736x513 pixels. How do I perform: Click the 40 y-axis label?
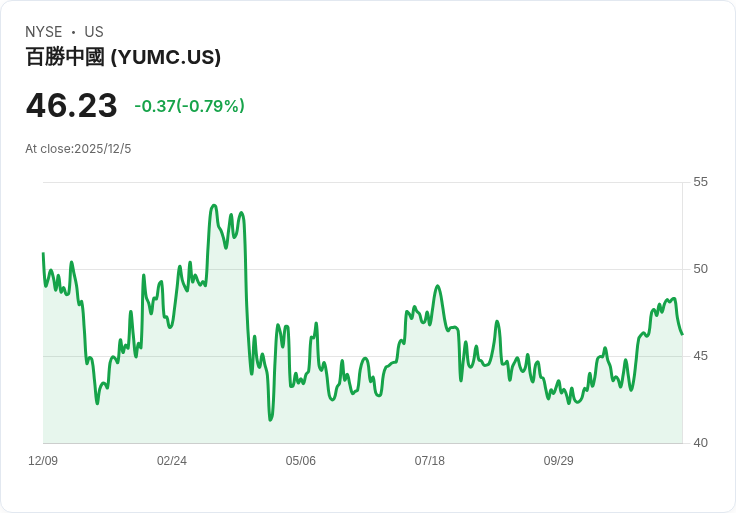point(700,443)
